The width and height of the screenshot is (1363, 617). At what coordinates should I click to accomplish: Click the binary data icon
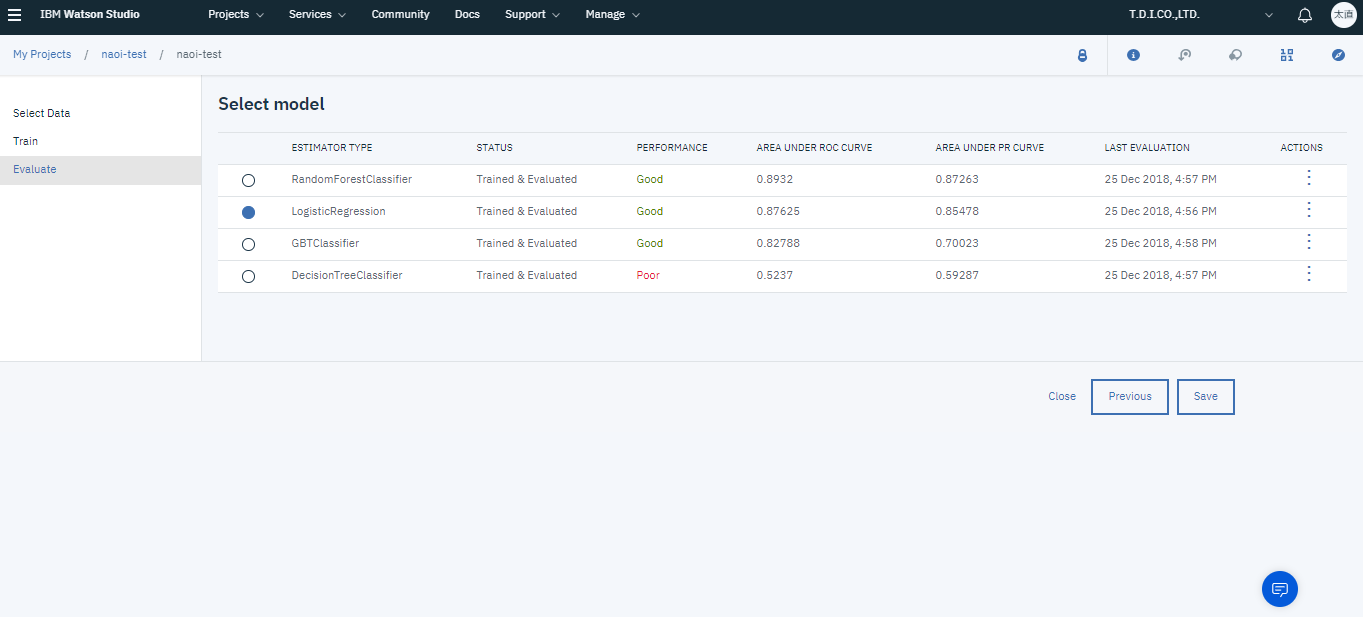1287,56
